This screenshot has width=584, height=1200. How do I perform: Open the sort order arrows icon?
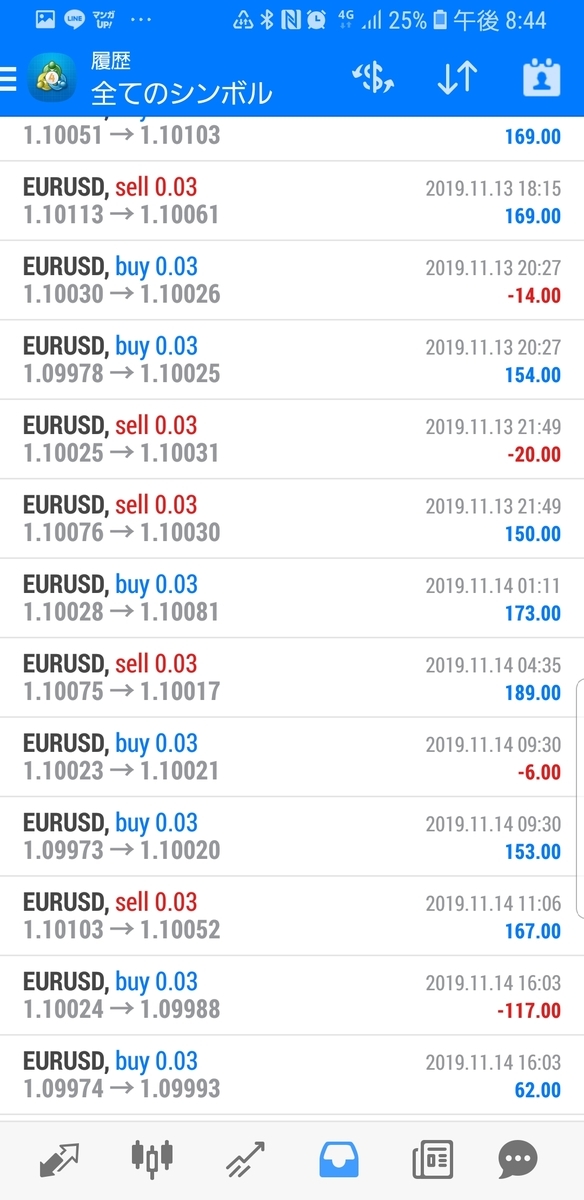coord(457,79)
